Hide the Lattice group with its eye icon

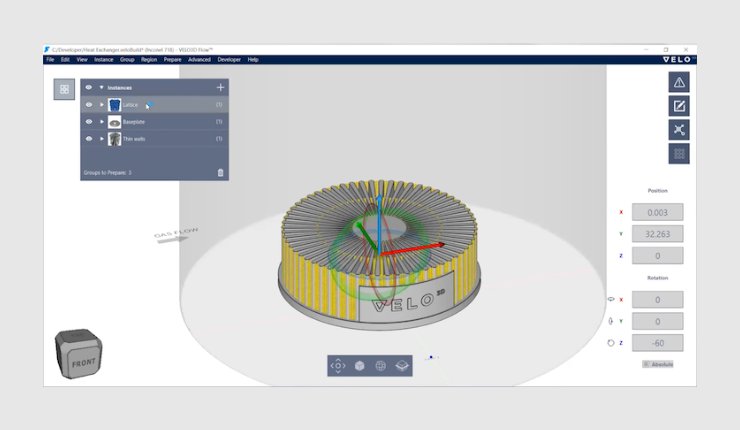tap(89, 105)
